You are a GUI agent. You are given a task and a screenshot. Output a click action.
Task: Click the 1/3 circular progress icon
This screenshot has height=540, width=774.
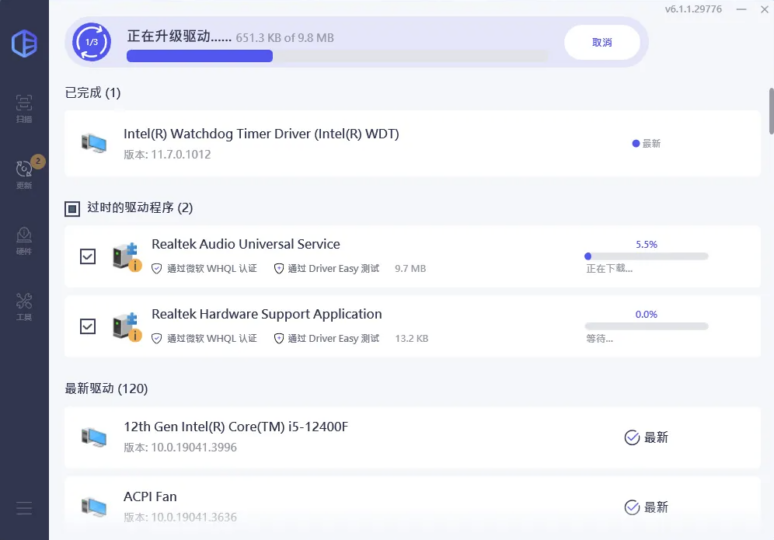[x=92, y=42]
